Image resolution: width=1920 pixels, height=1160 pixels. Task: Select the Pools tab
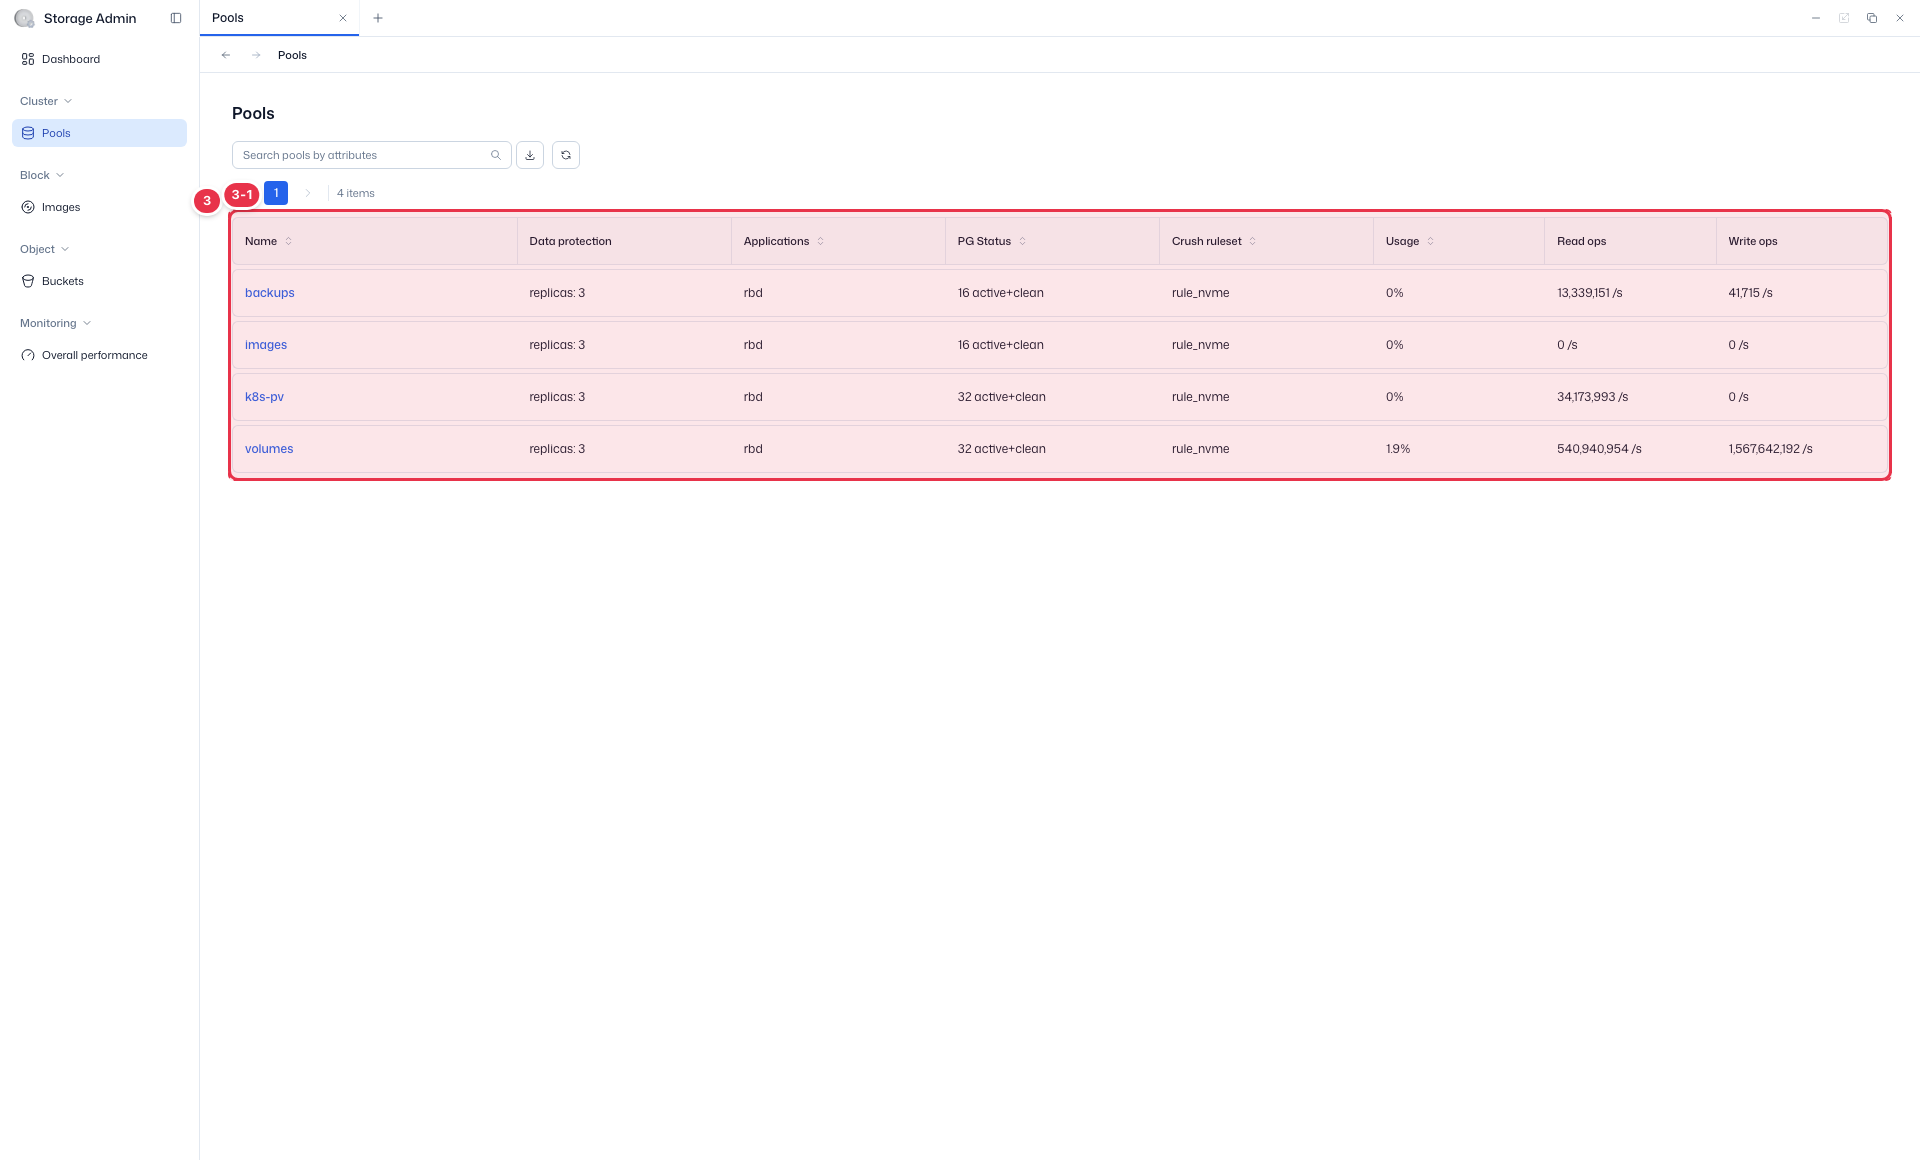point(279,18)
